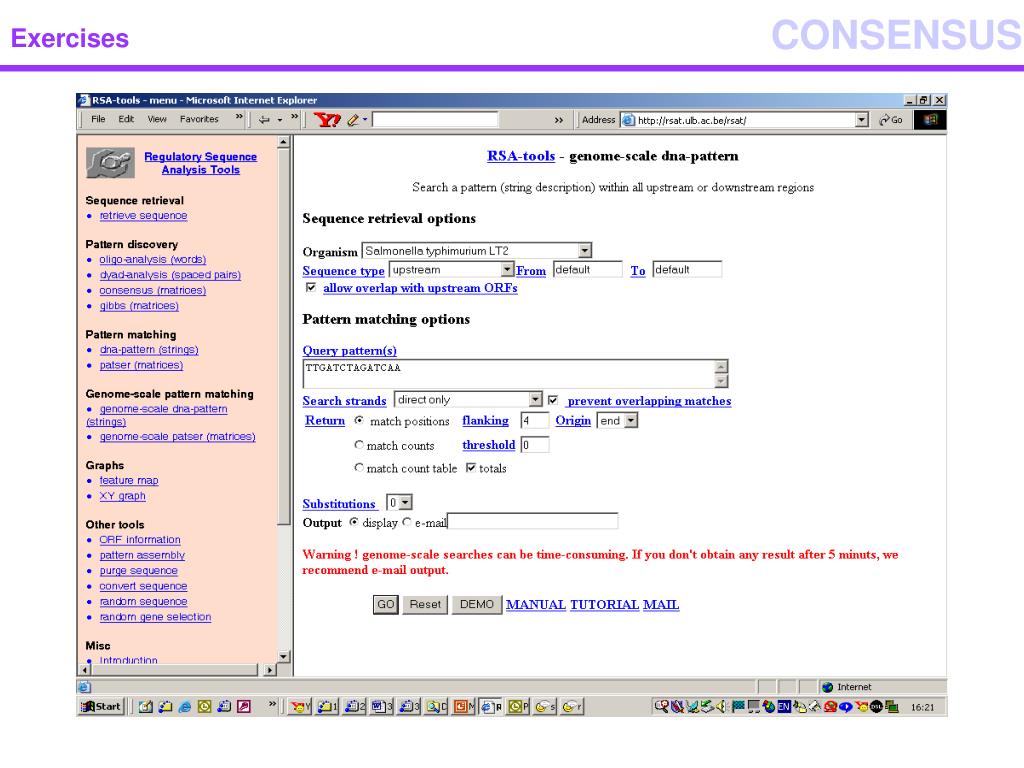Image resolution: width=1024 pixels, height=768 pixels.
Task: Click the Windows flag logo in browser corner
Action: (x=929, y=120)
